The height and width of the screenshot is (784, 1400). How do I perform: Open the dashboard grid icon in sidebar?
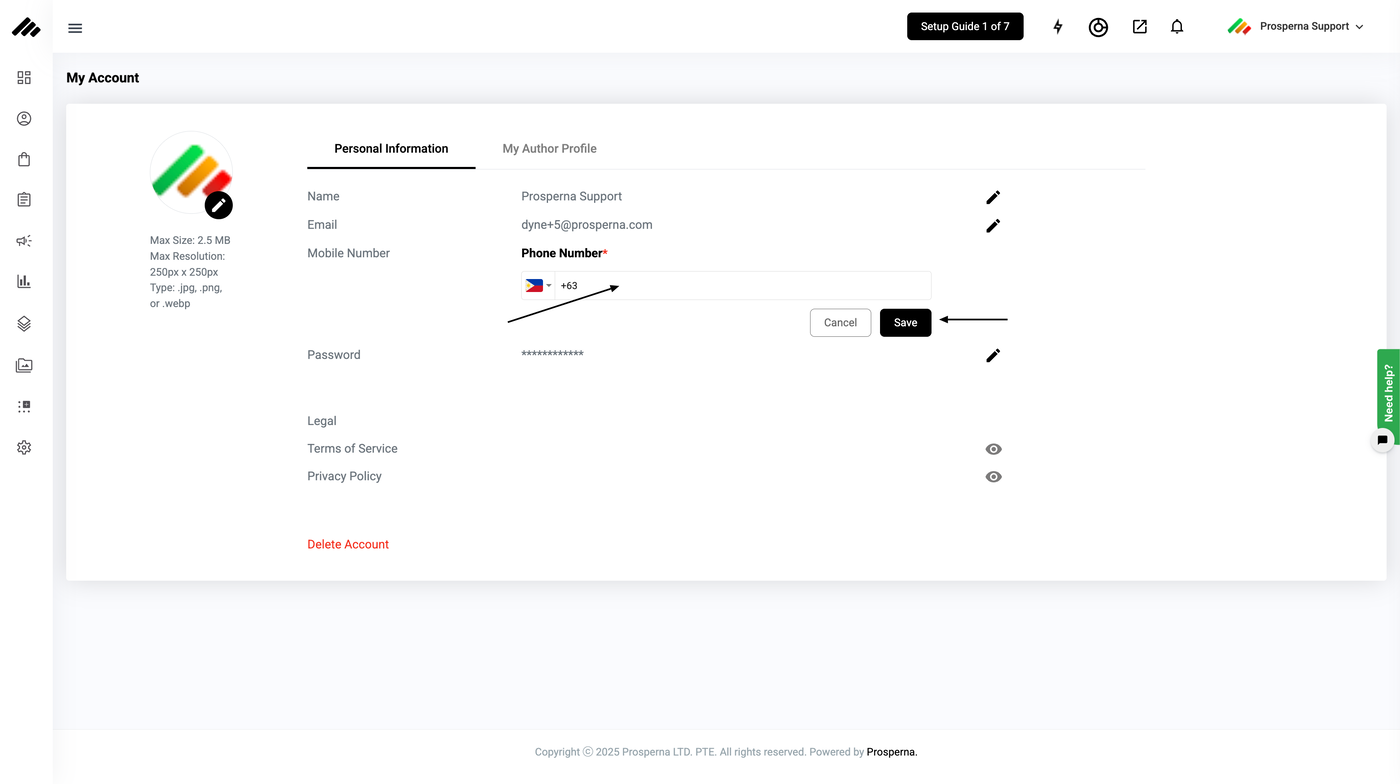[24, 78]
